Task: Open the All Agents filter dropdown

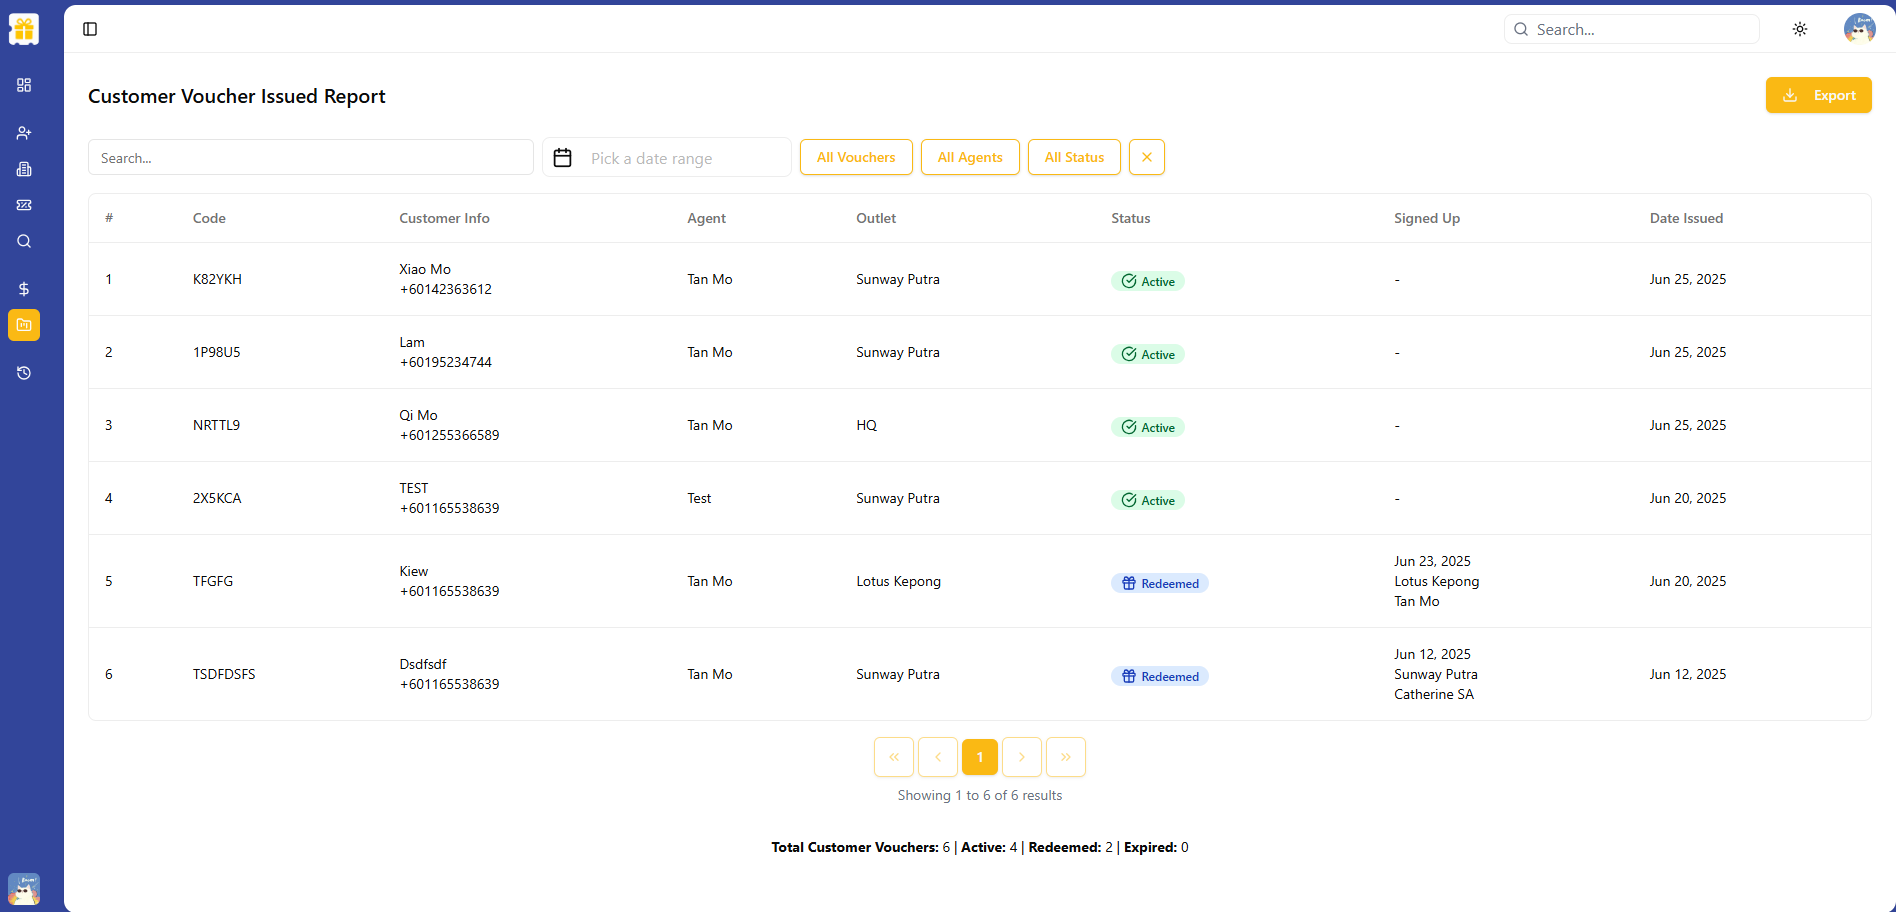Action: pos(970,157)
